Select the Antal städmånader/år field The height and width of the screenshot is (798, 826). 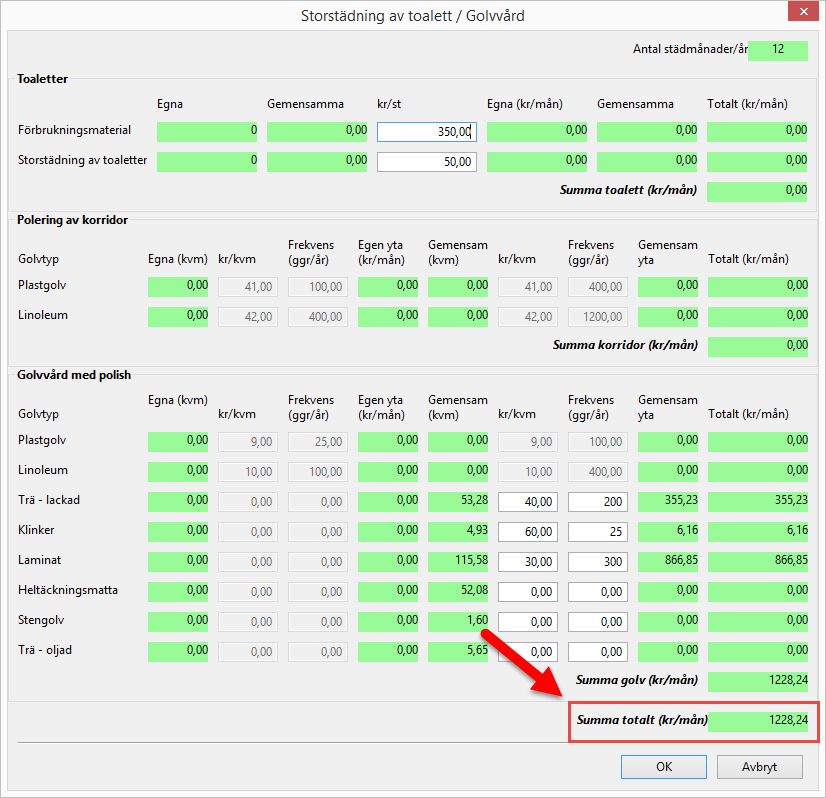(777, 50)
